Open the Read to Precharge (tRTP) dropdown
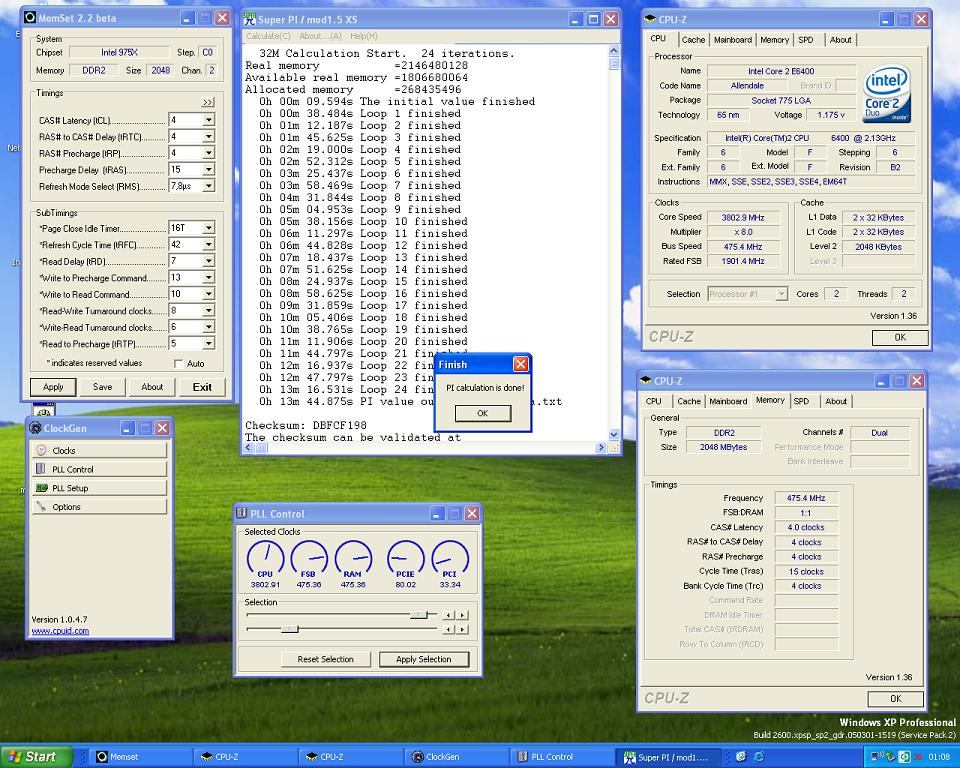 209,344
